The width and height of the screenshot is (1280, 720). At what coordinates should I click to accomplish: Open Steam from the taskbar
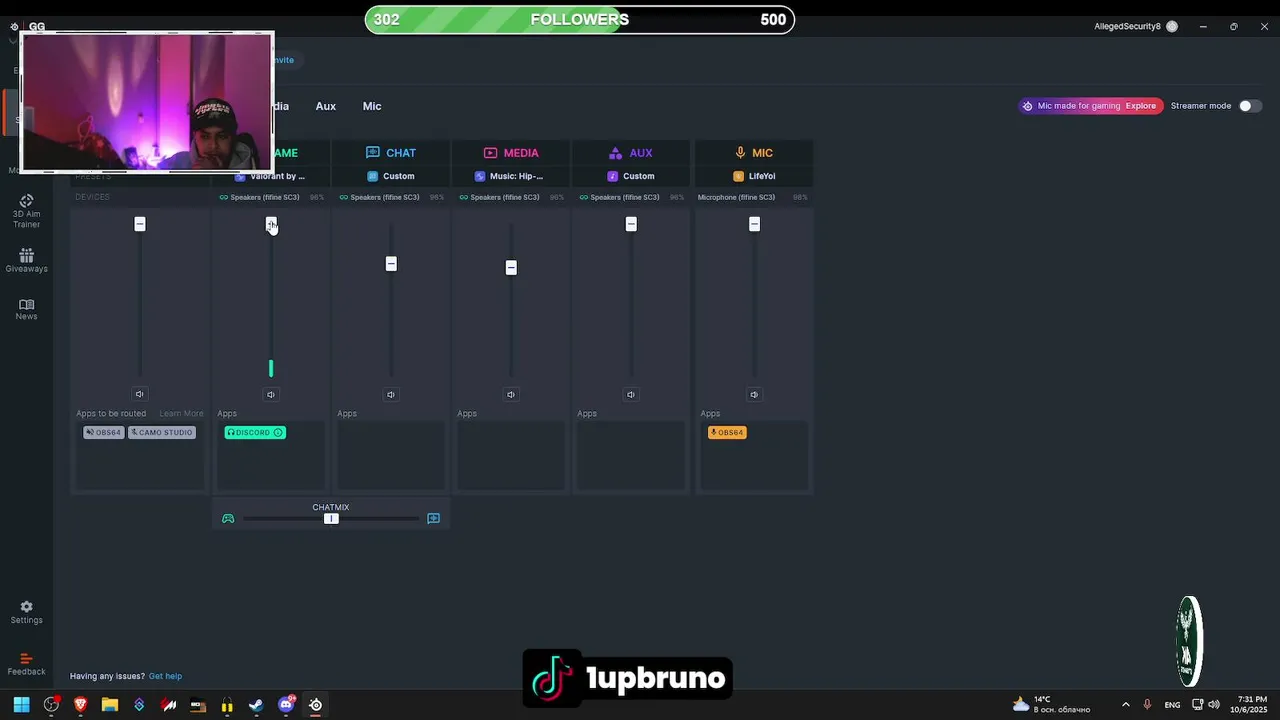pos(256,705)
